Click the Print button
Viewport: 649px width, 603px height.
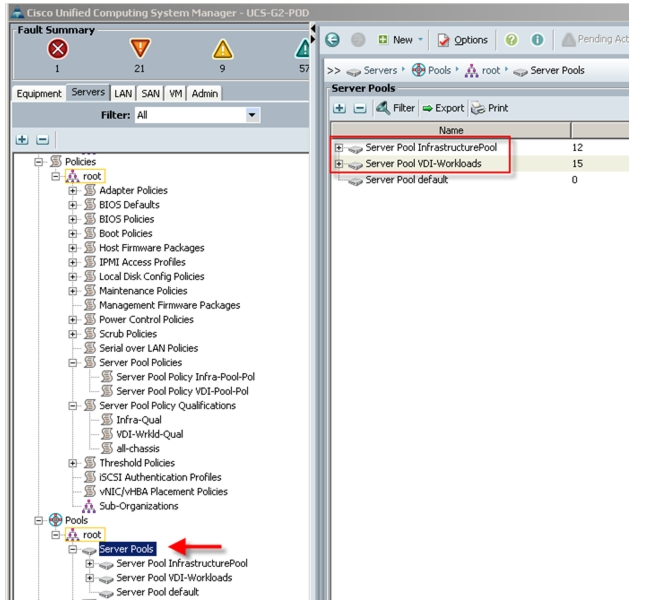490,108
